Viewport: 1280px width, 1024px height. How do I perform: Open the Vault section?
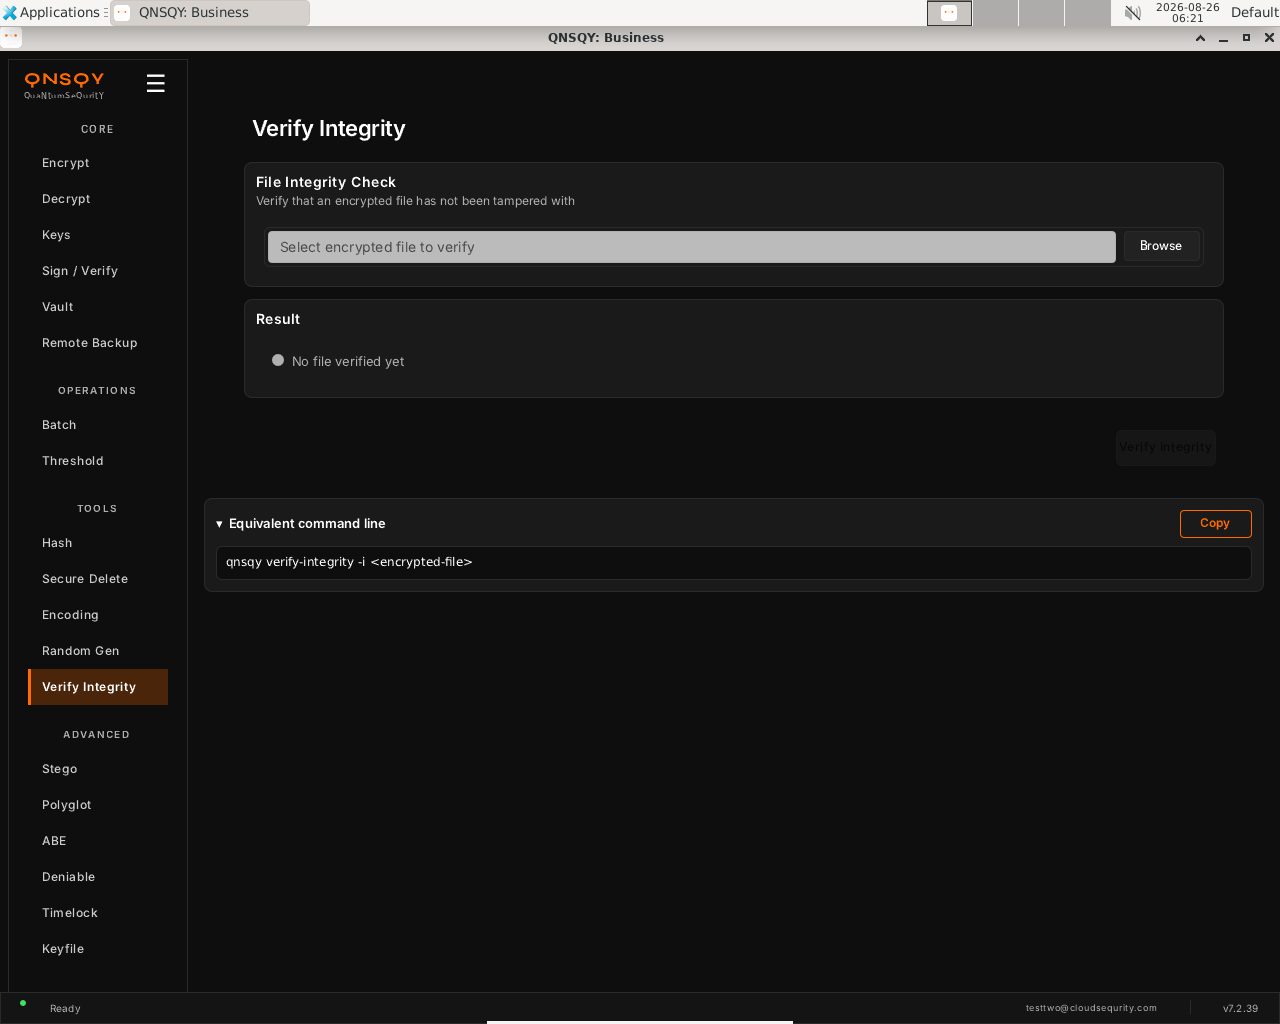[98, 307]
